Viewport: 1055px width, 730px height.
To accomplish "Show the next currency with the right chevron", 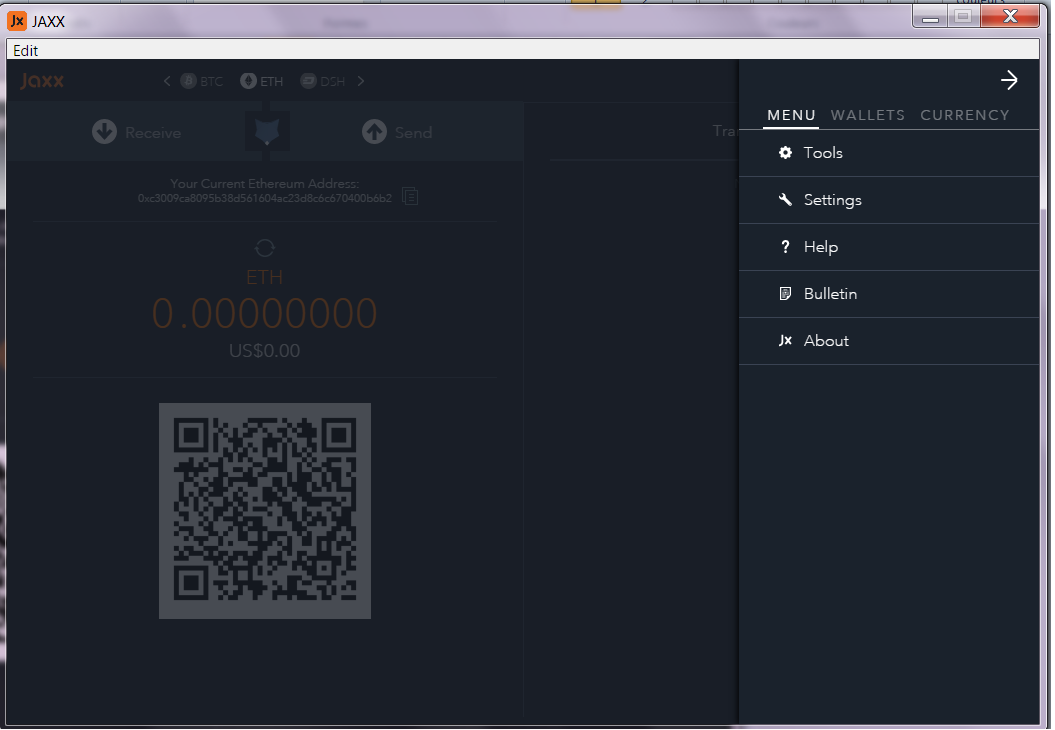I will click(360, 81).
